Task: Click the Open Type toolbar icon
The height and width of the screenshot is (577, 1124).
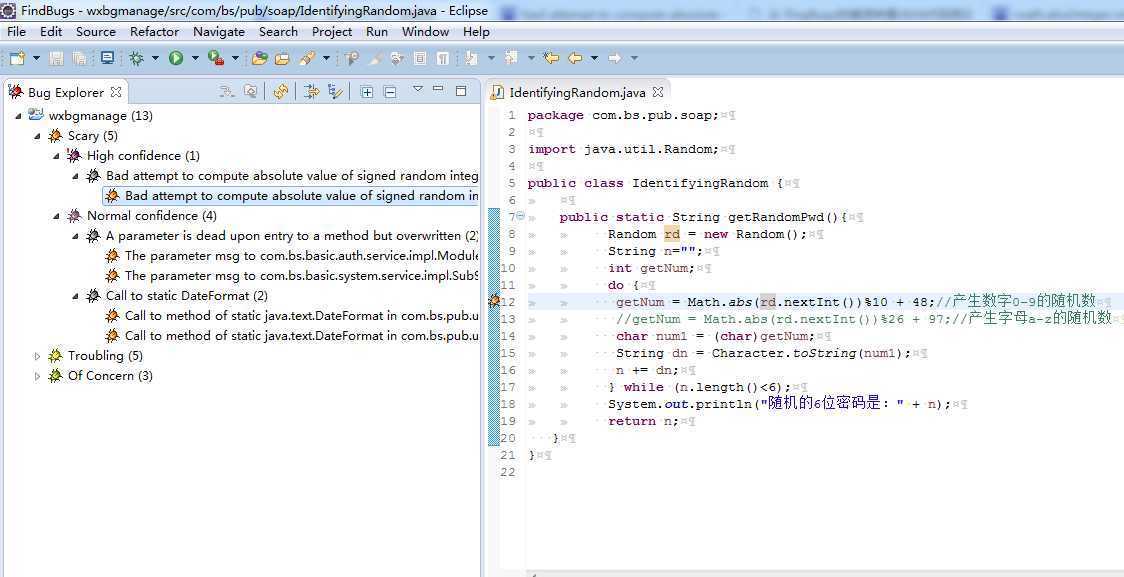Action: coord(259,58)
